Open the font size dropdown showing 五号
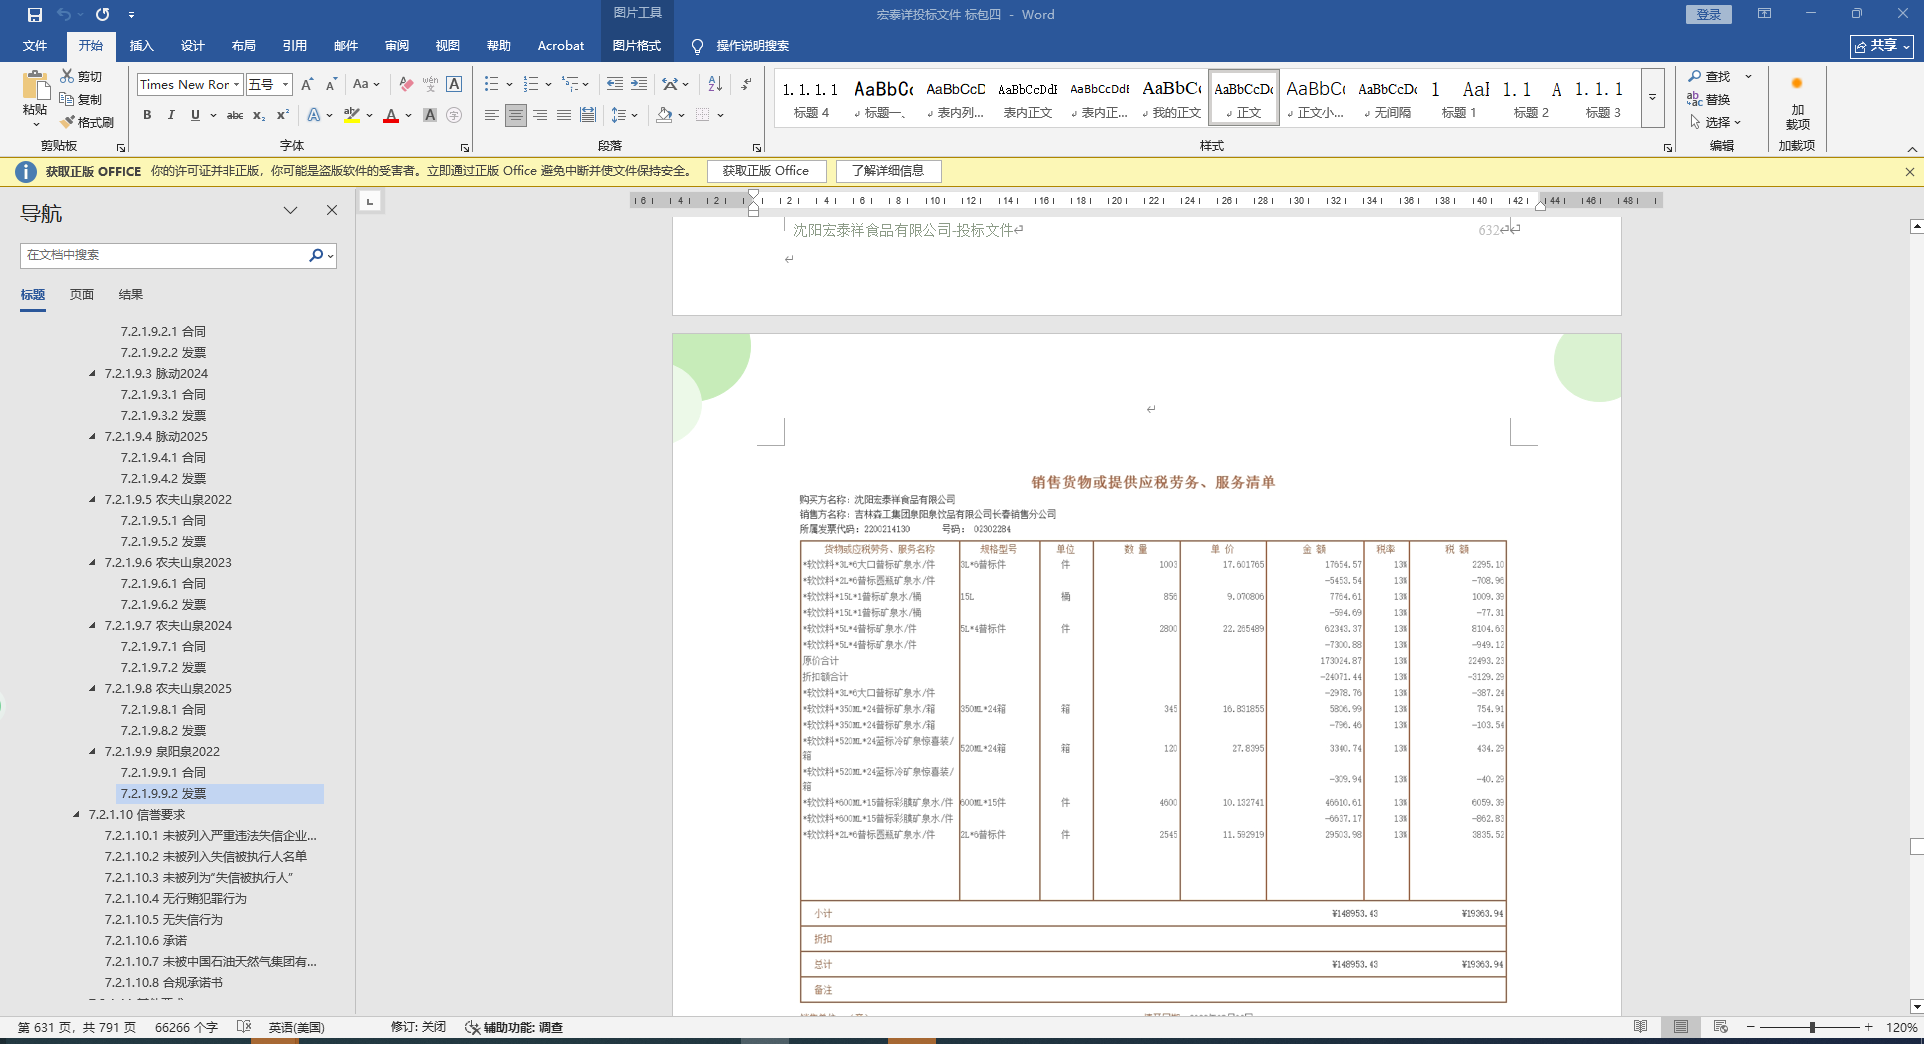 click(285, 85)
